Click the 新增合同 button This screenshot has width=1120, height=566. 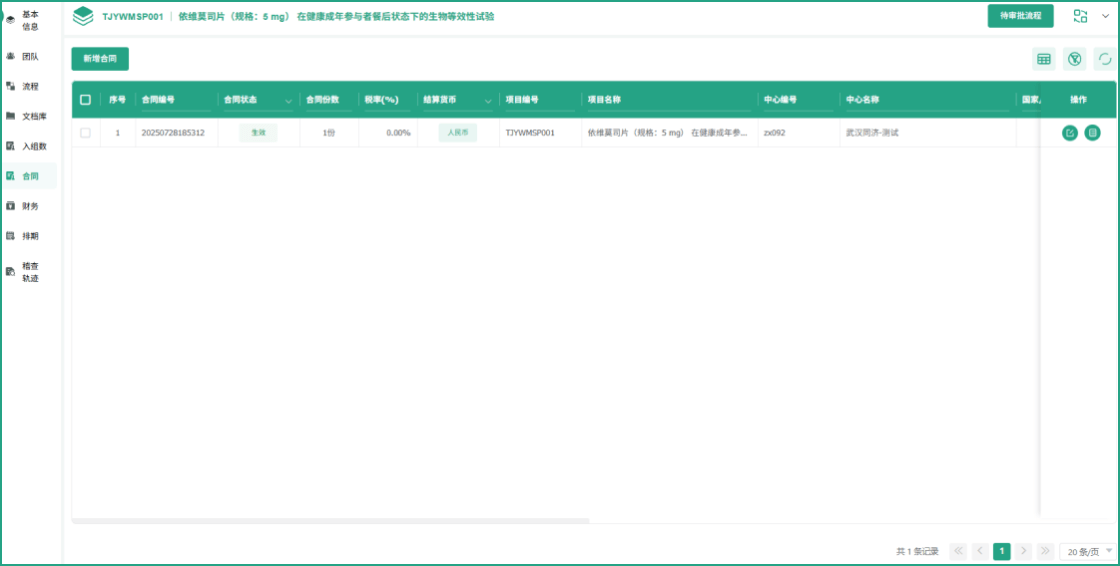[100, 59]
